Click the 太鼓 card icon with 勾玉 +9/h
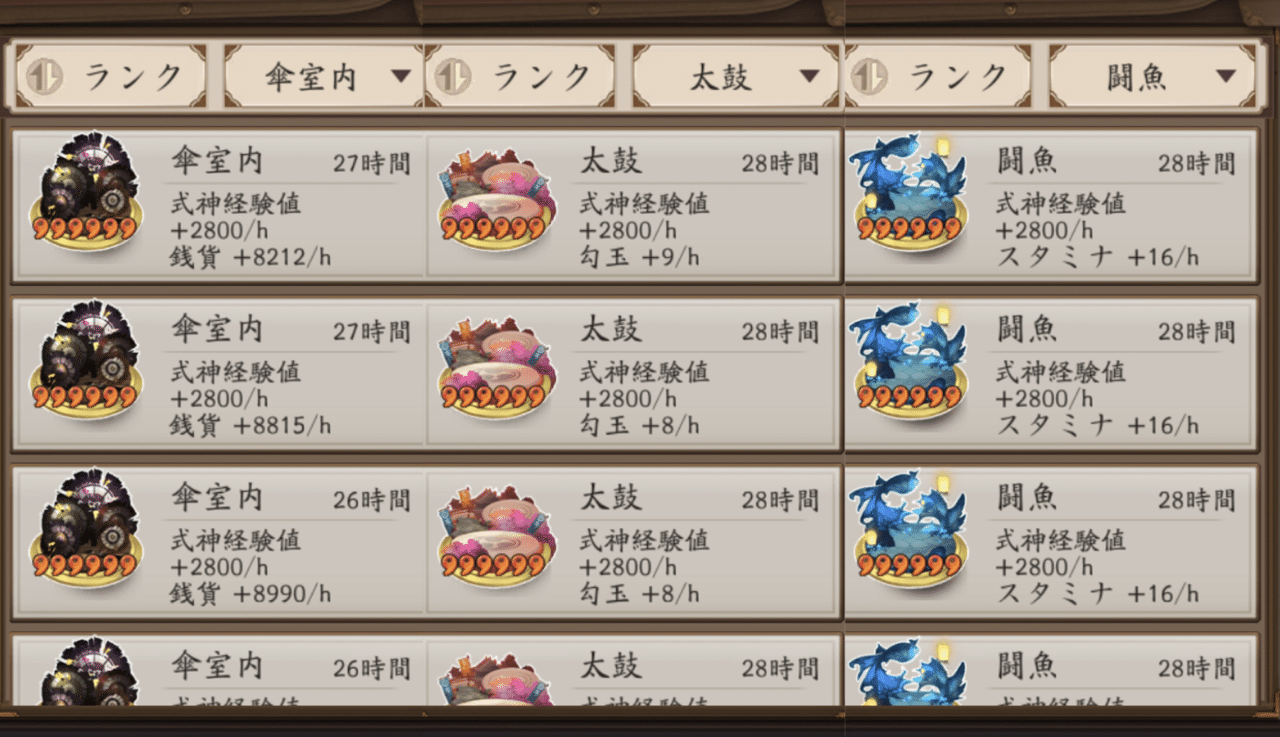The width and height of the screenshot is (1280, 737). (496, 198)
